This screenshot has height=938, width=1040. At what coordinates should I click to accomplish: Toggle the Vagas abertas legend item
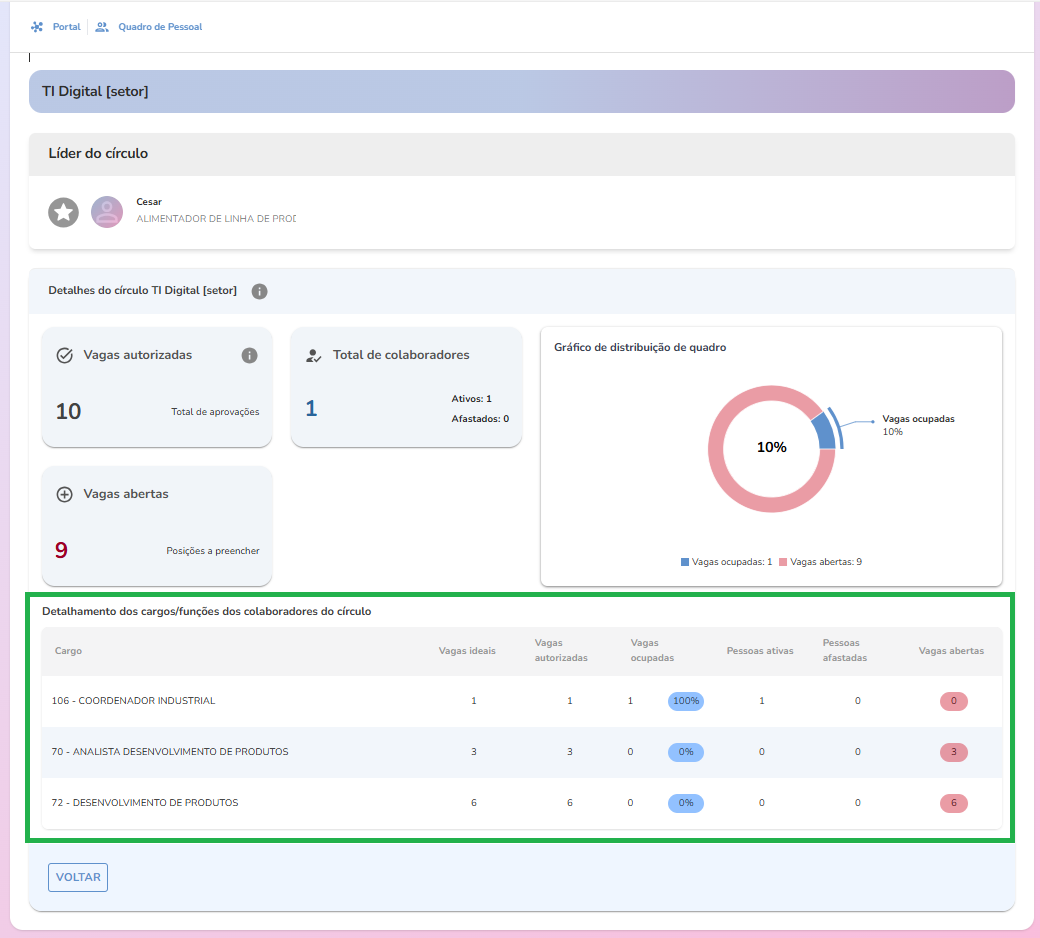coord(821,562)
